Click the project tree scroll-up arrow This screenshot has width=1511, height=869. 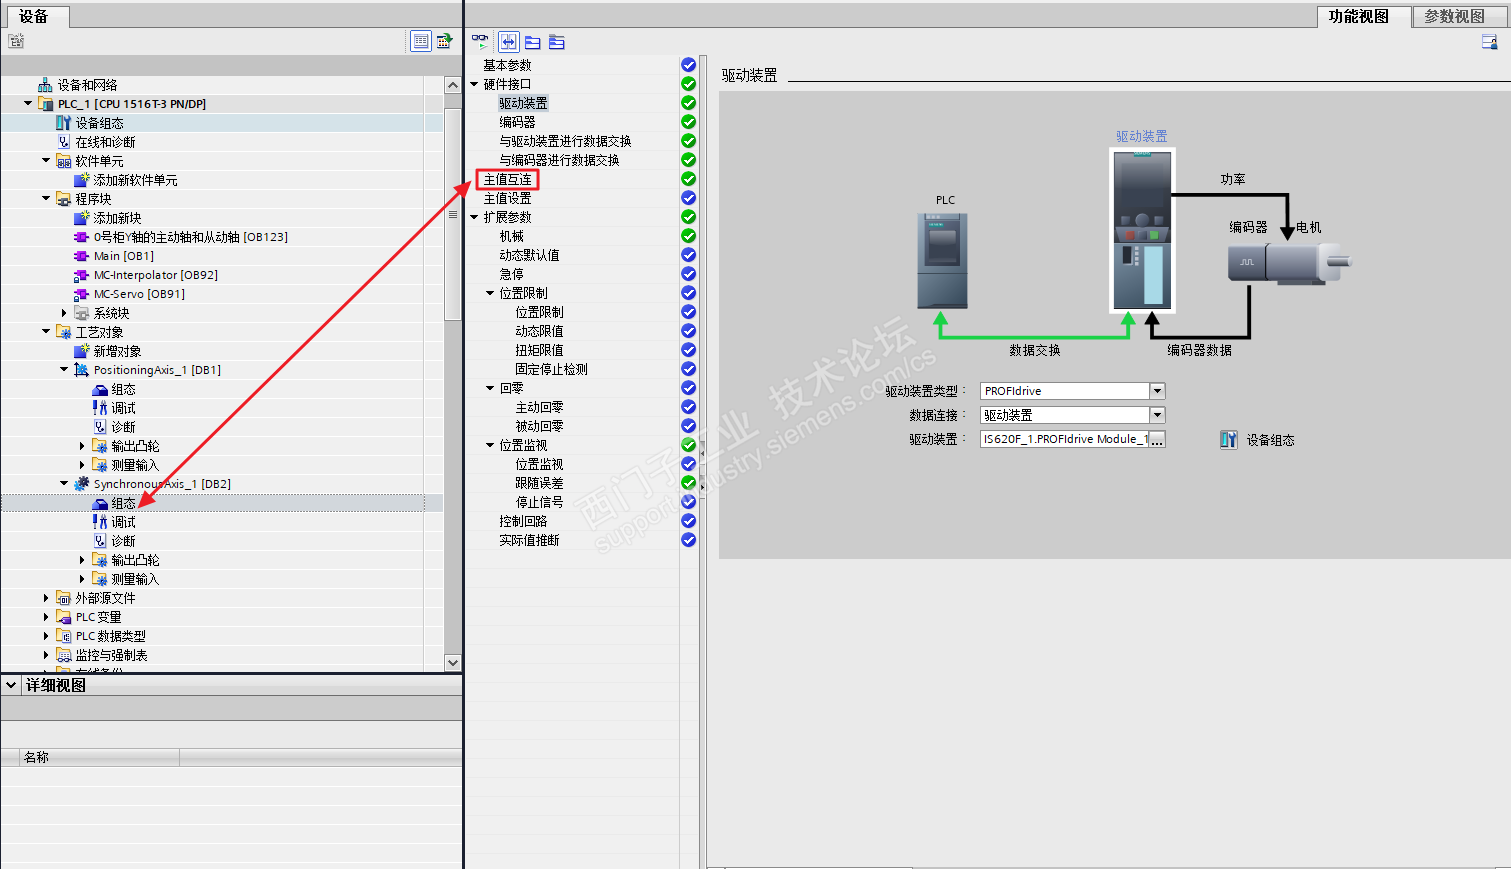pyautogui.click(x=453, y=86)
